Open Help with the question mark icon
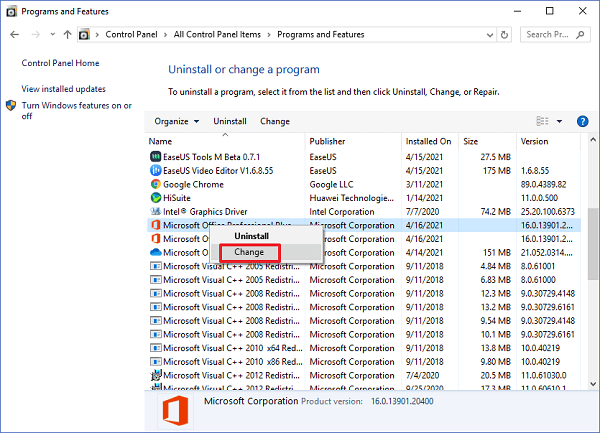 (x=582, y=121)
